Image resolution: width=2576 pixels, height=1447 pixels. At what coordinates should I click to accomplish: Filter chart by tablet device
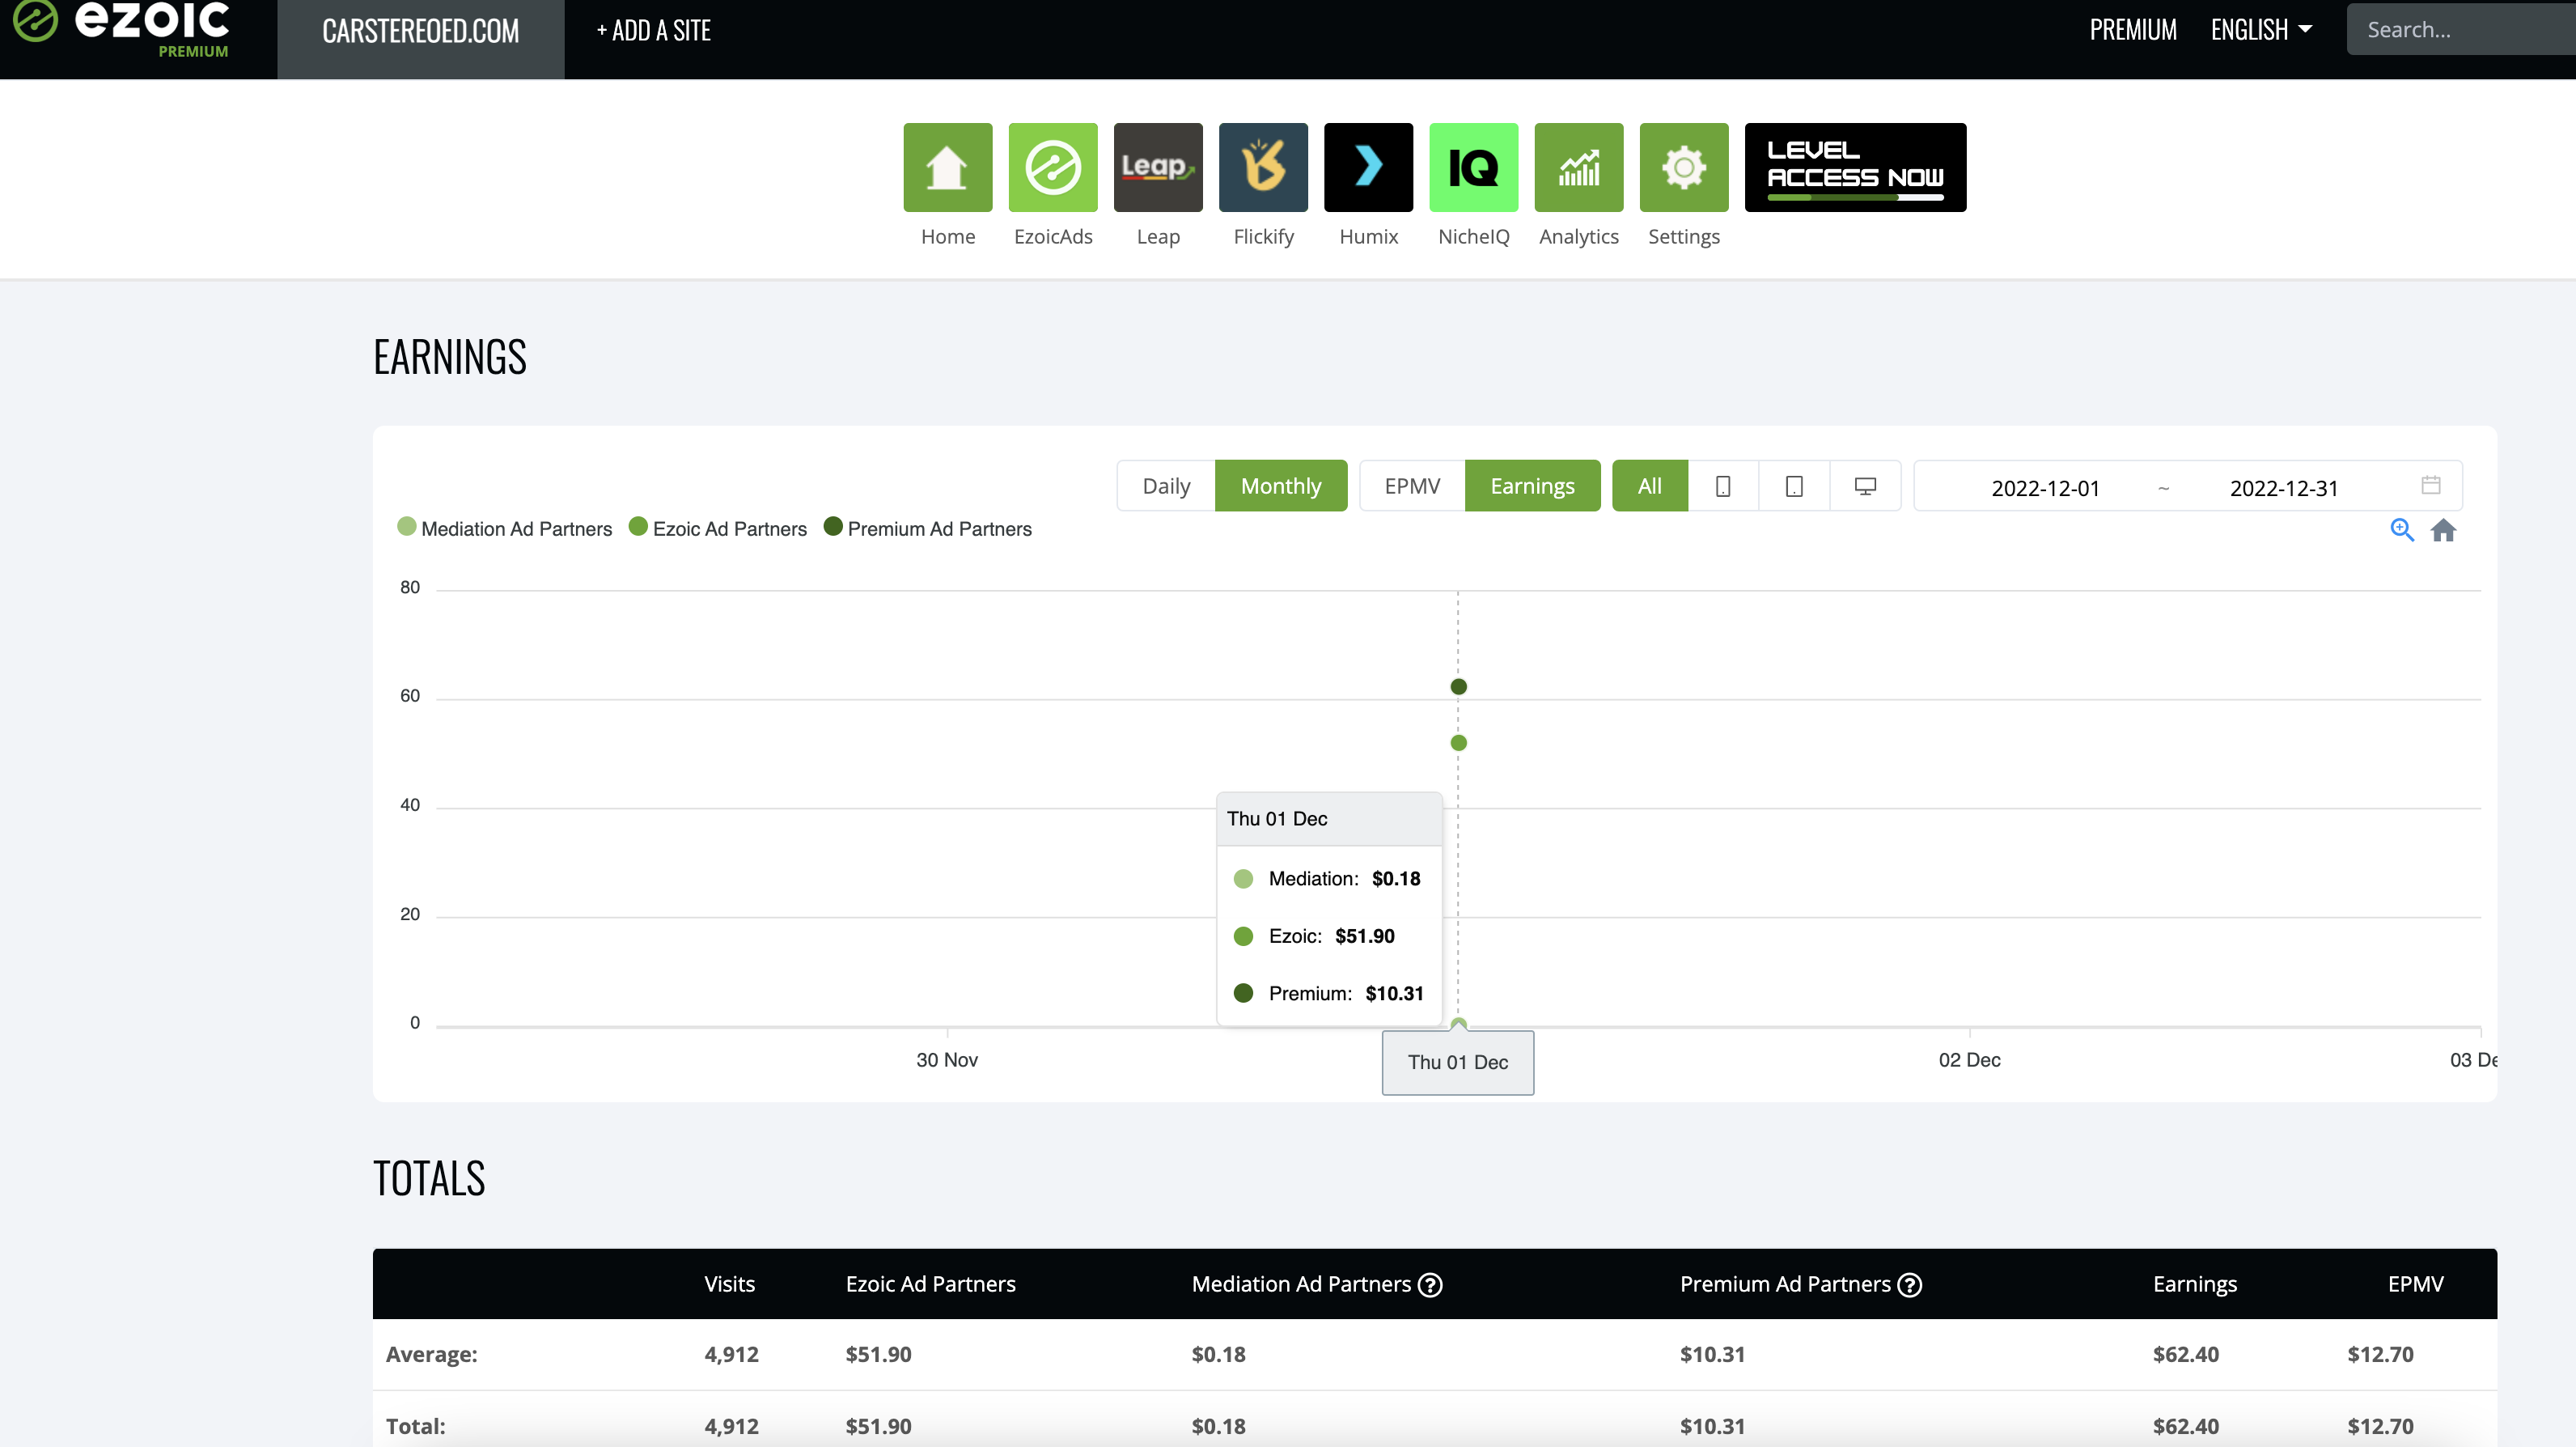pyautogui.click(x=1794, y=486)
